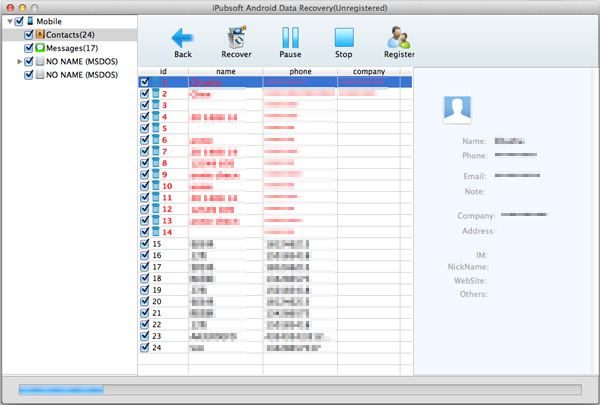Click the scan progress bar
The height and width of the screenshot is (405, 600).
tap(300, 390)
